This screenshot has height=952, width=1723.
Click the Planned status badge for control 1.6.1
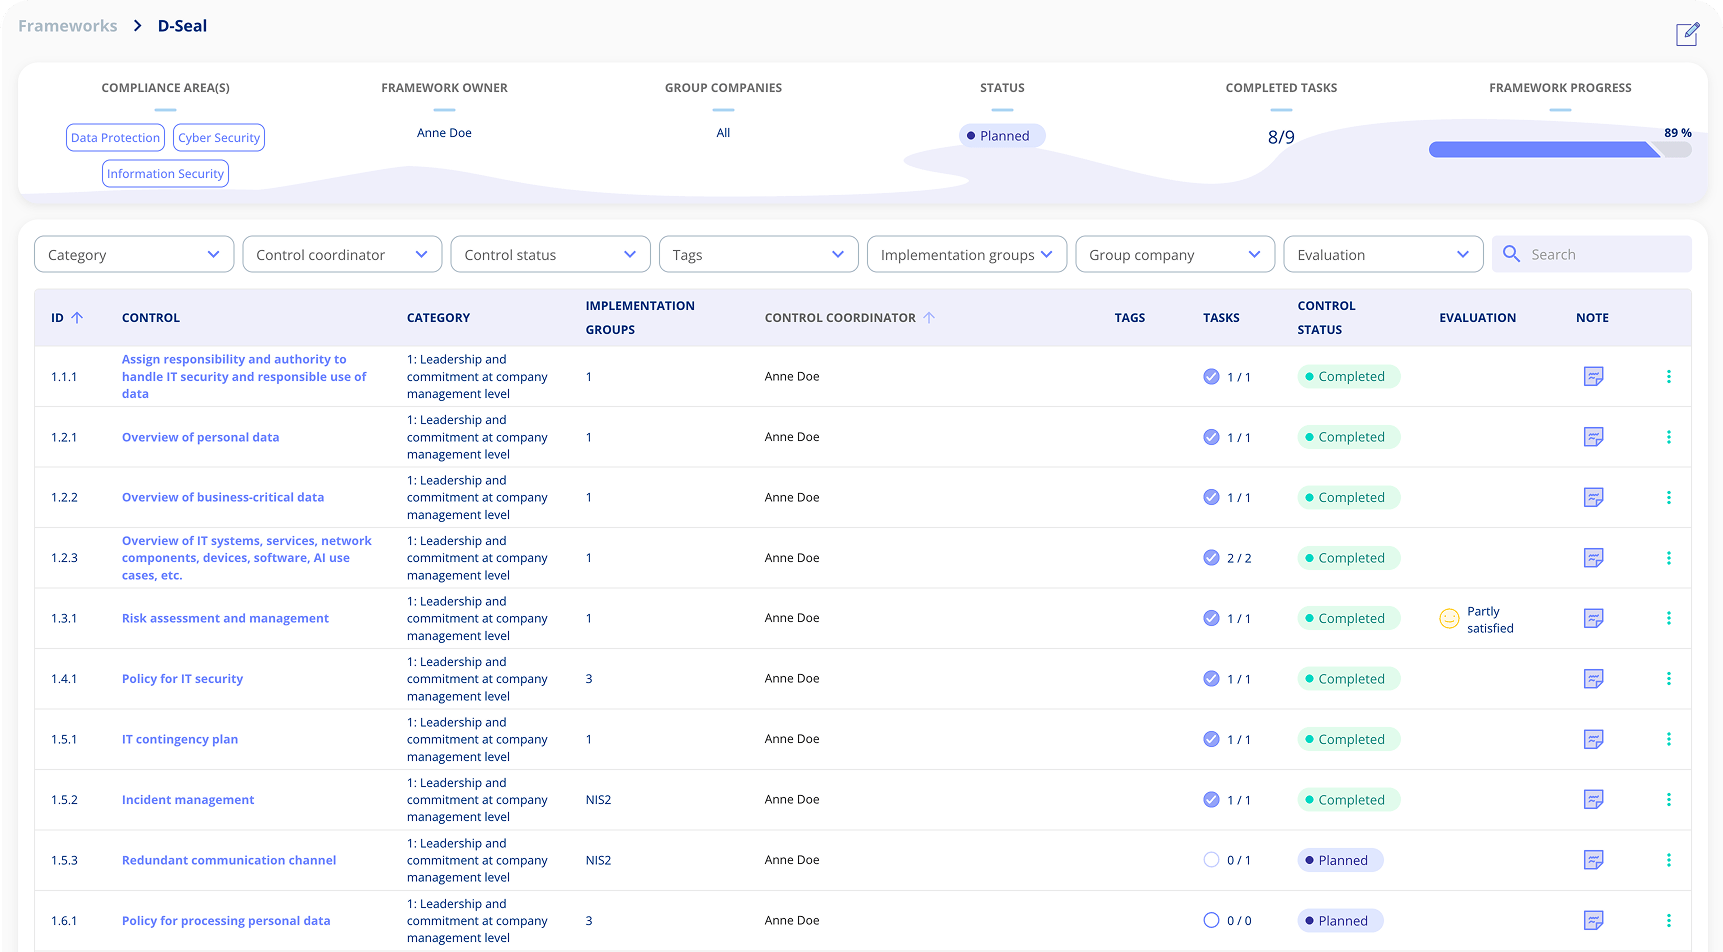tap(1340, 920)
